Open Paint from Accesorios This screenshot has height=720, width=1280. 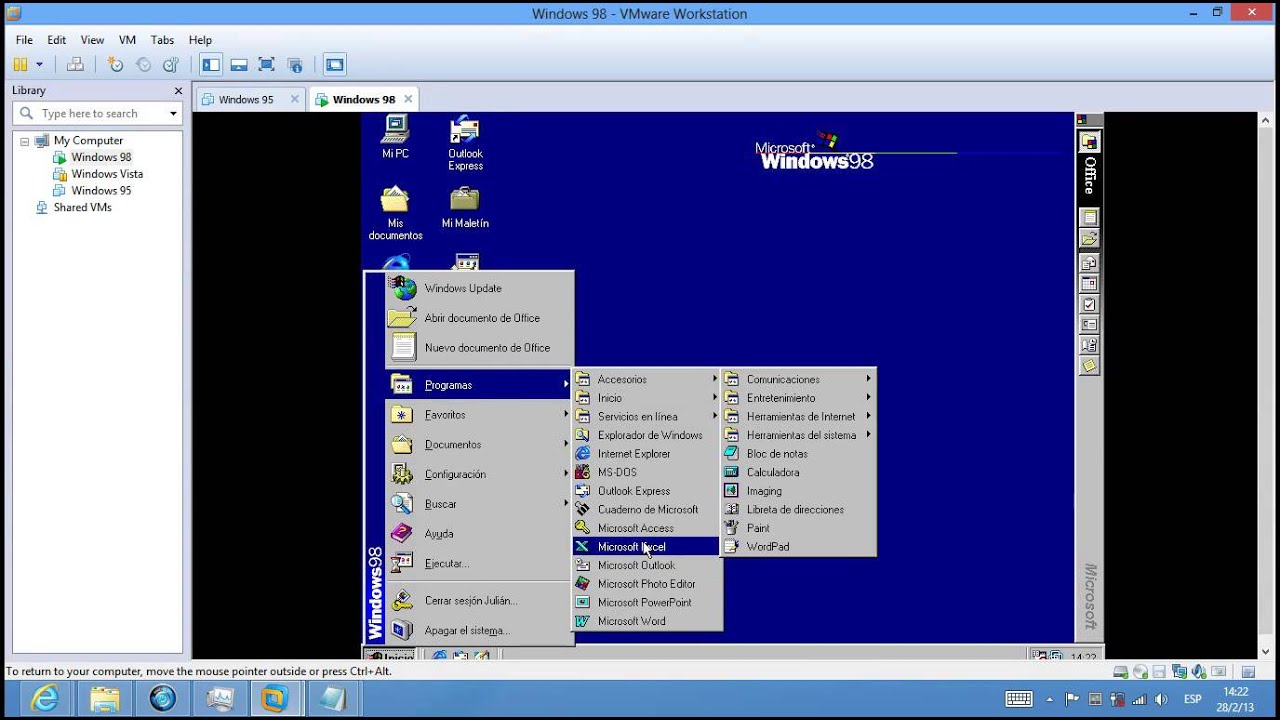click(799, 528)
